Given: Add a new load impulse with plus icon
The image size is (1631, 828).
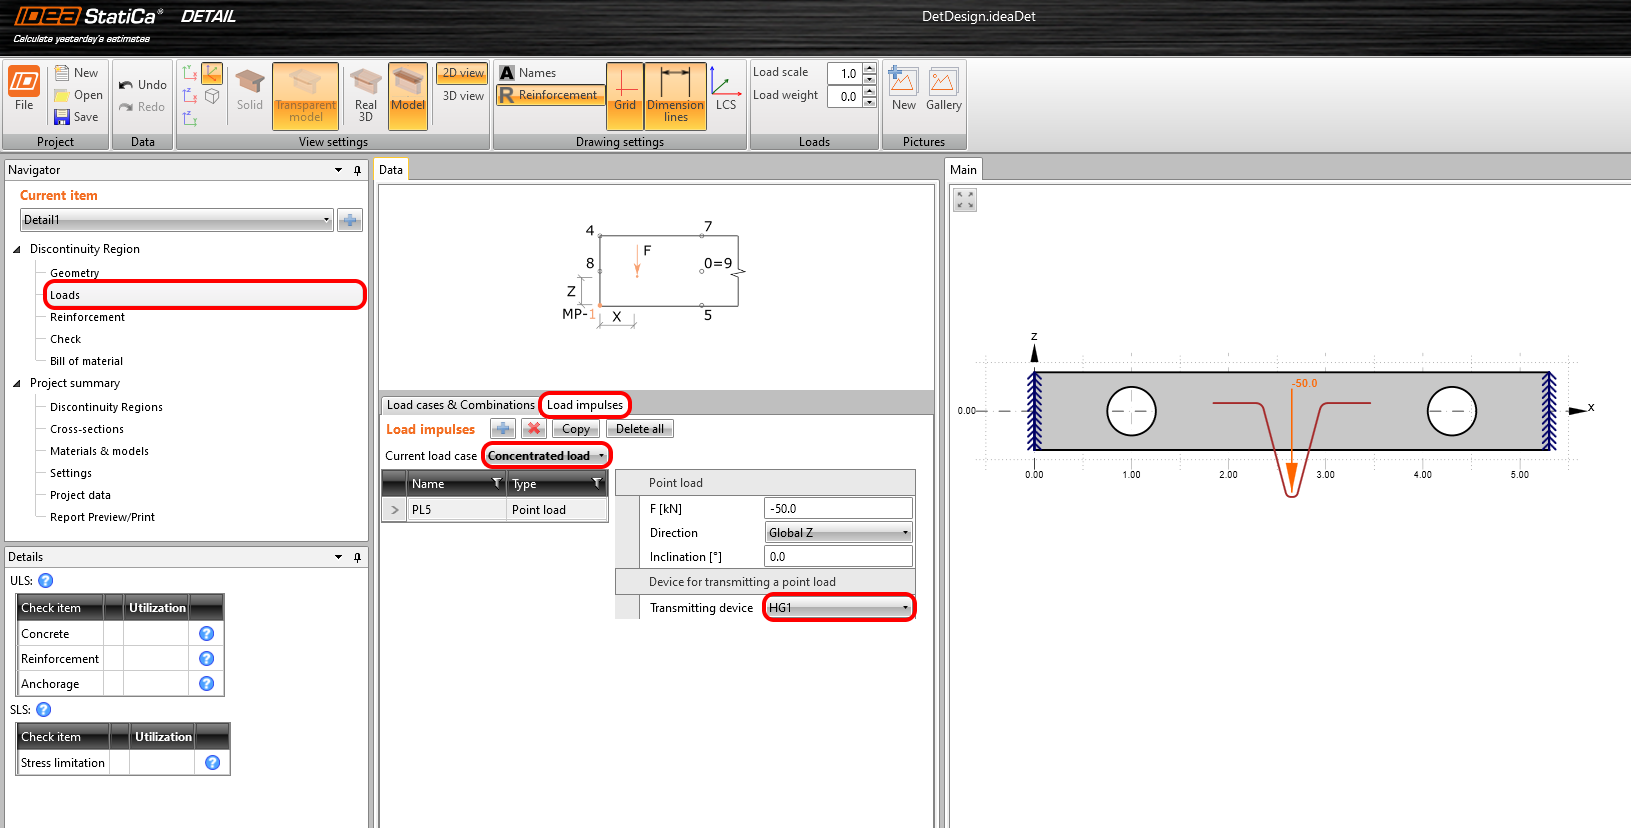Looking at the screenshot, I should [503, 429].
